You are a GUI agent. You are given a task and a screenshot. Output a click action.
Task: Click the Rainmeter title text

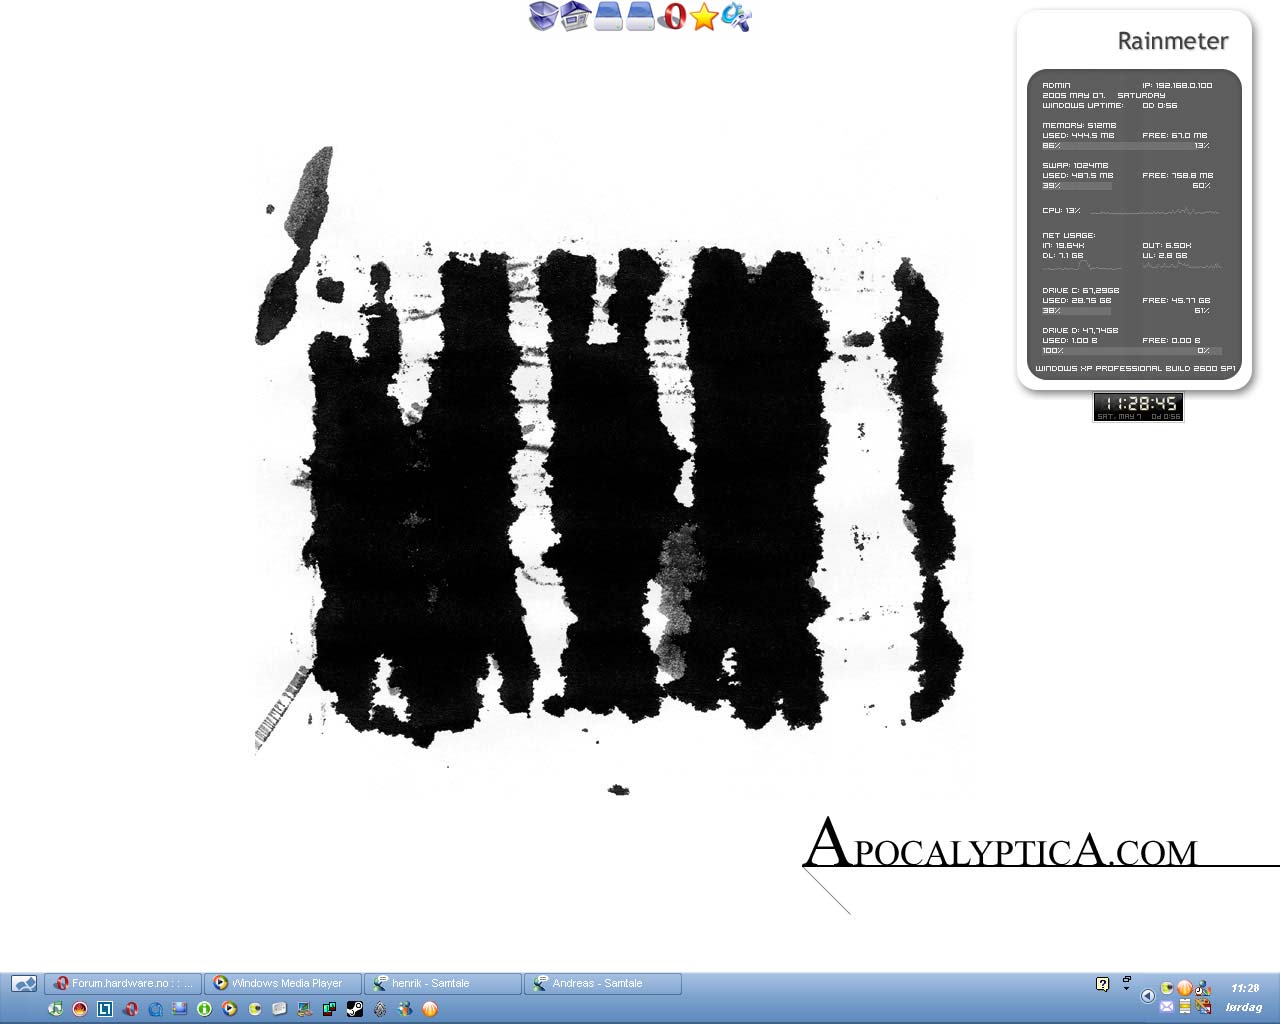1173,41
